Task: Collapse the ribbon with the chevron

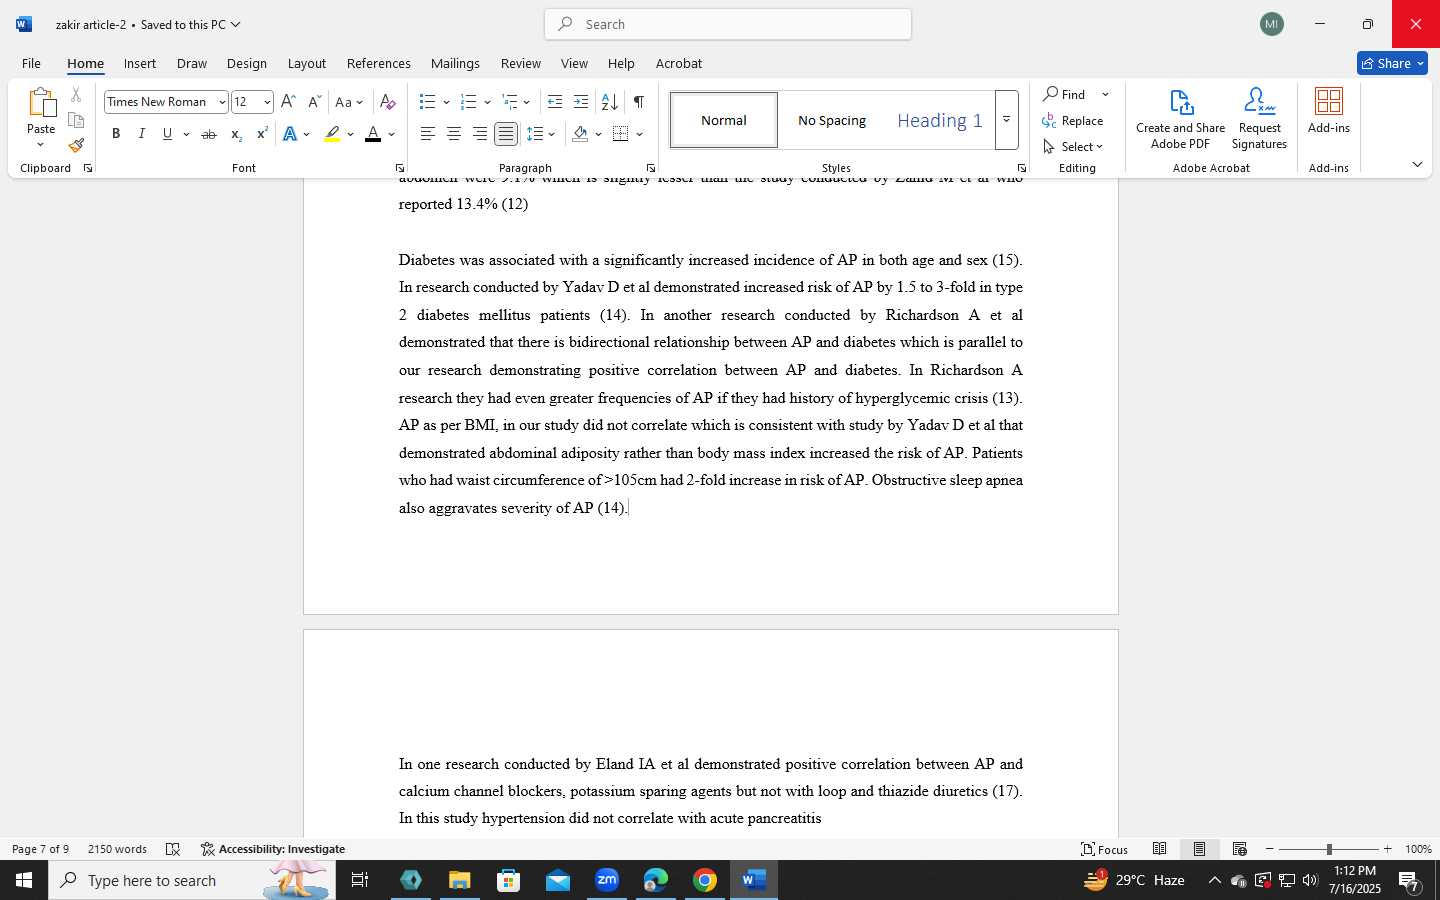Action: tap(1417, 164)
